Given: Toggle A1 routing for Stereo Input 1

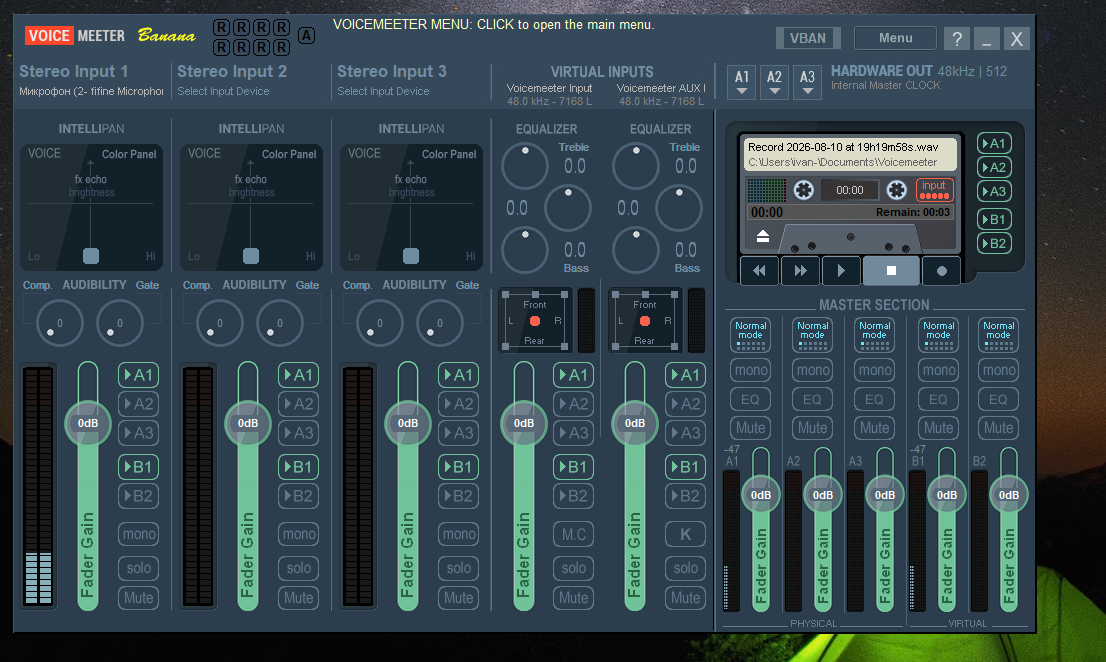Looking at the screenshot, I should coord(138,375).
